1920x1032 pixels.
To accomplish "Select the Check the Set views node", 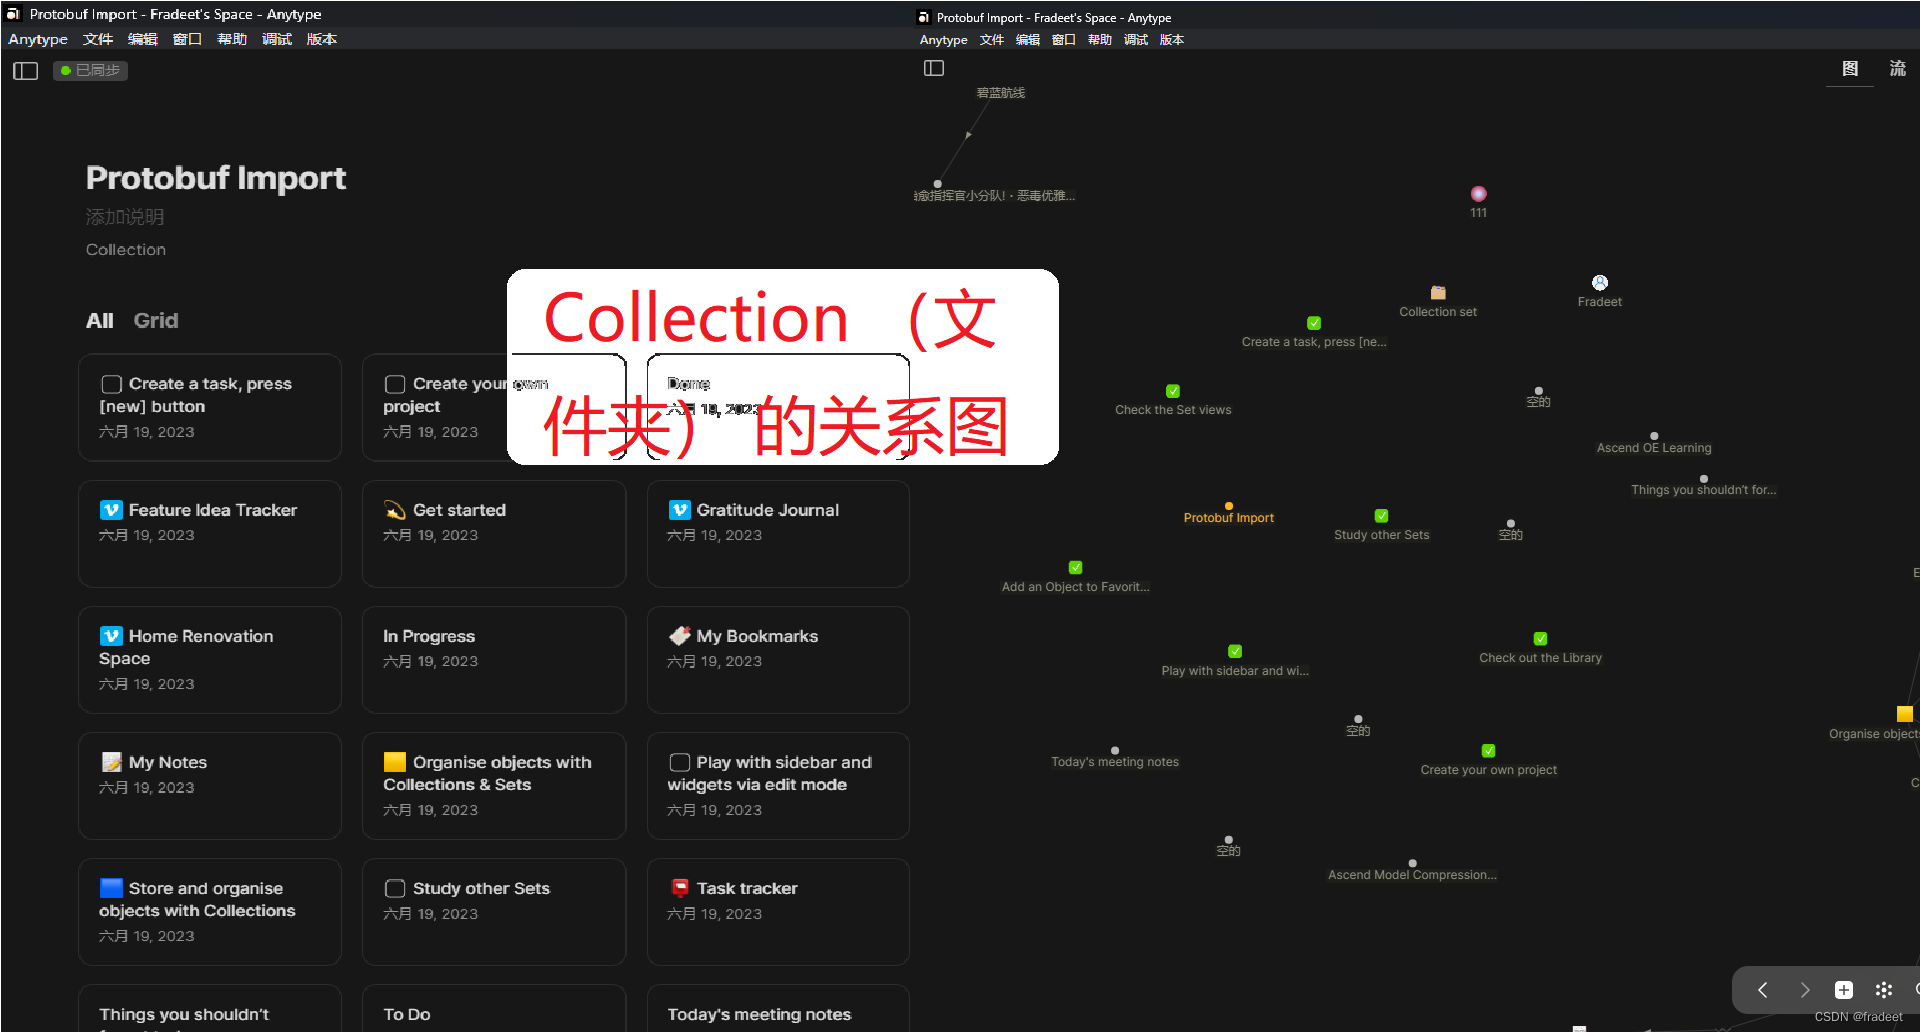I will pyautogui.click(x=1173, y=391).
